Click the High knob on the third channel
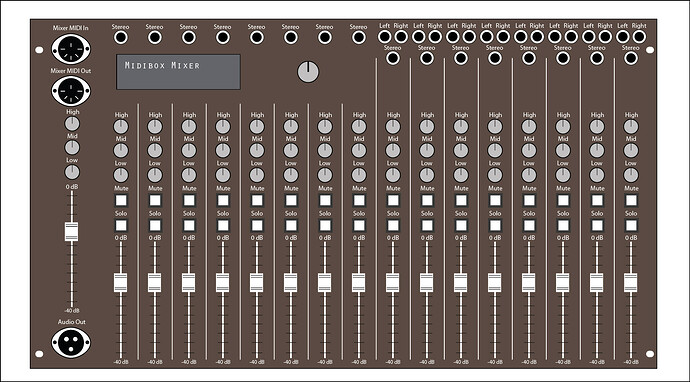The height and width of the screenshot is (382, 690). pos(189,127)
